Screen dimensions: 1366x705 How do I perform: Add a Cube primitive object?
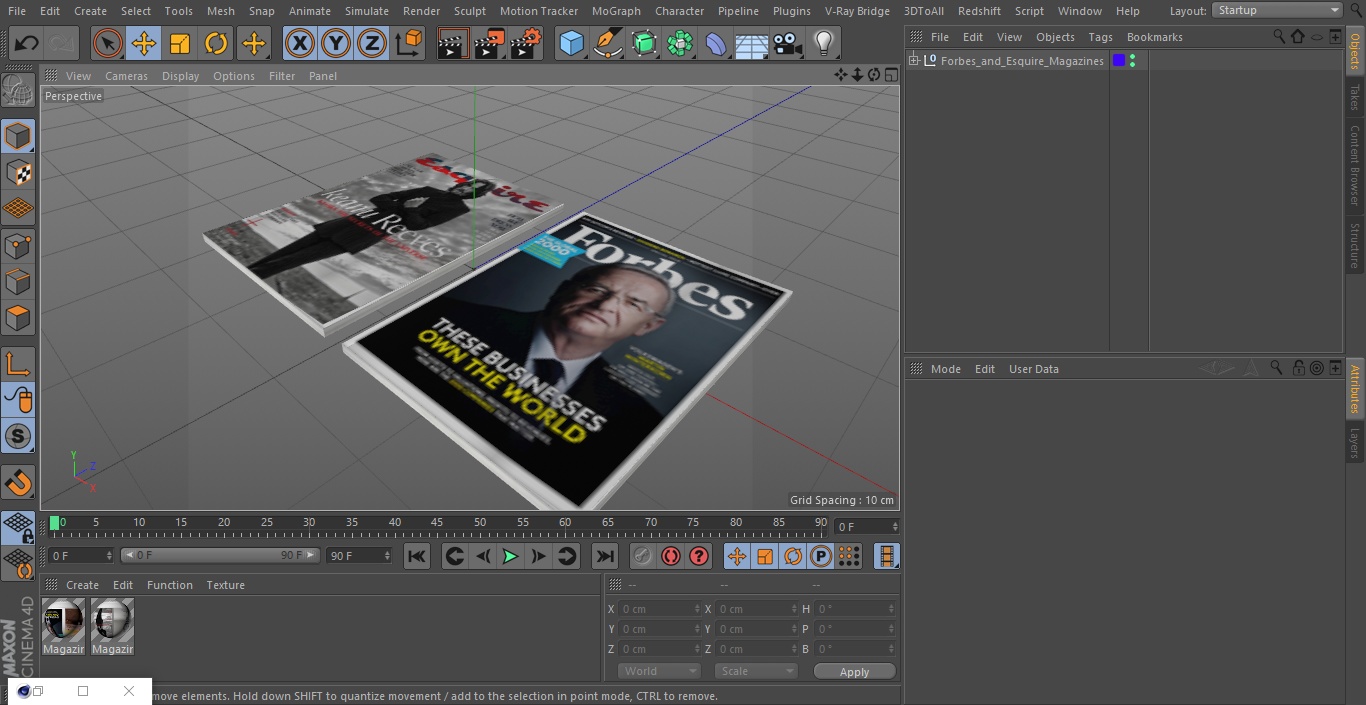point(571,44)
